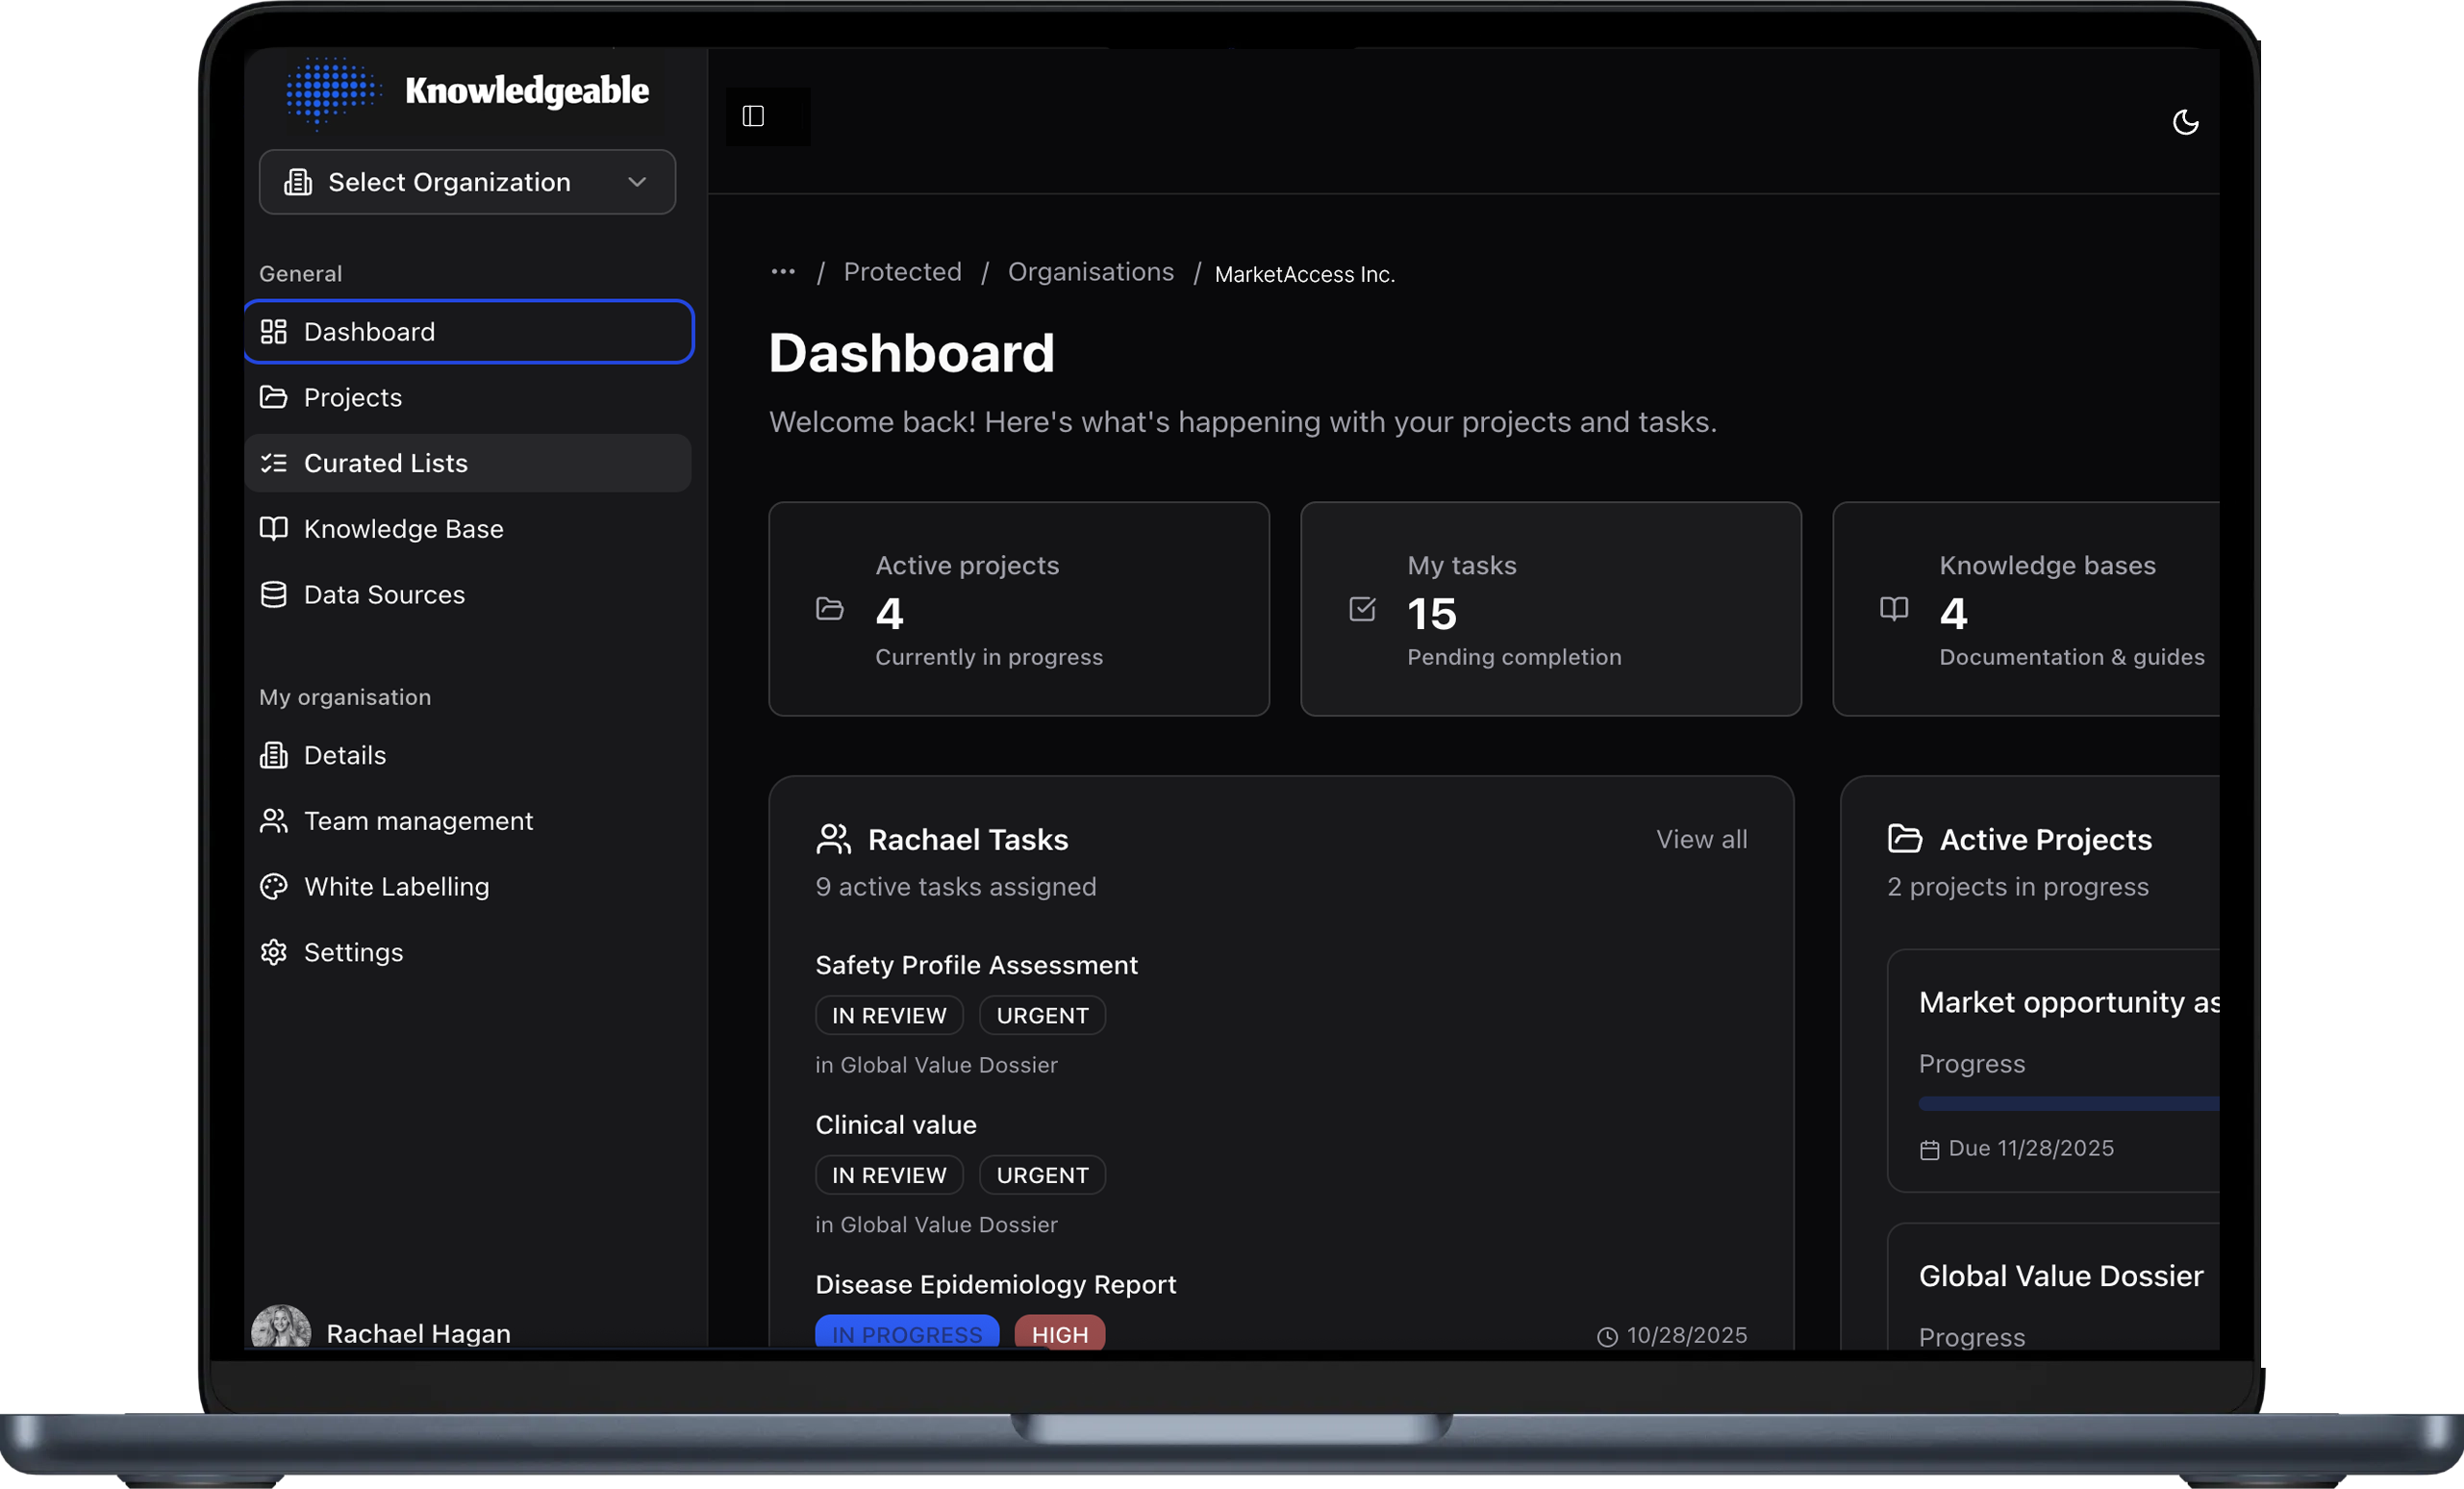Open the Select Organization dropdown
This screenshot has height=1489, width=2464.
450,182
